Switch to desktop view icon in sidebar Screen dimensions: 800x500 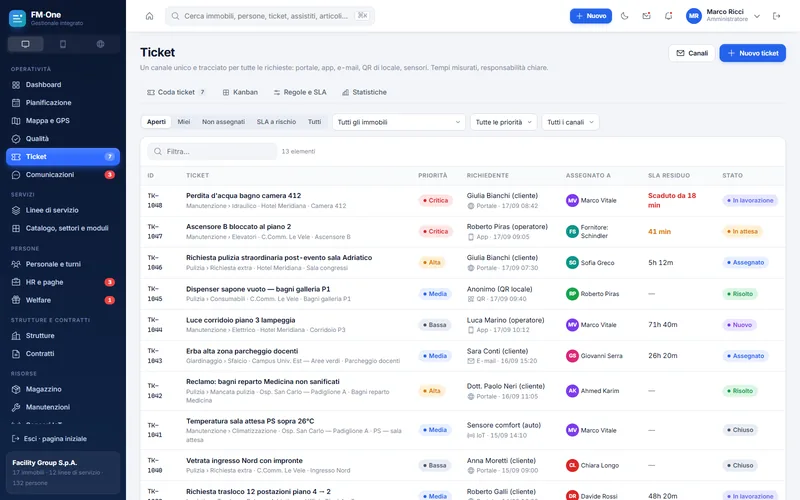point(26,44)
